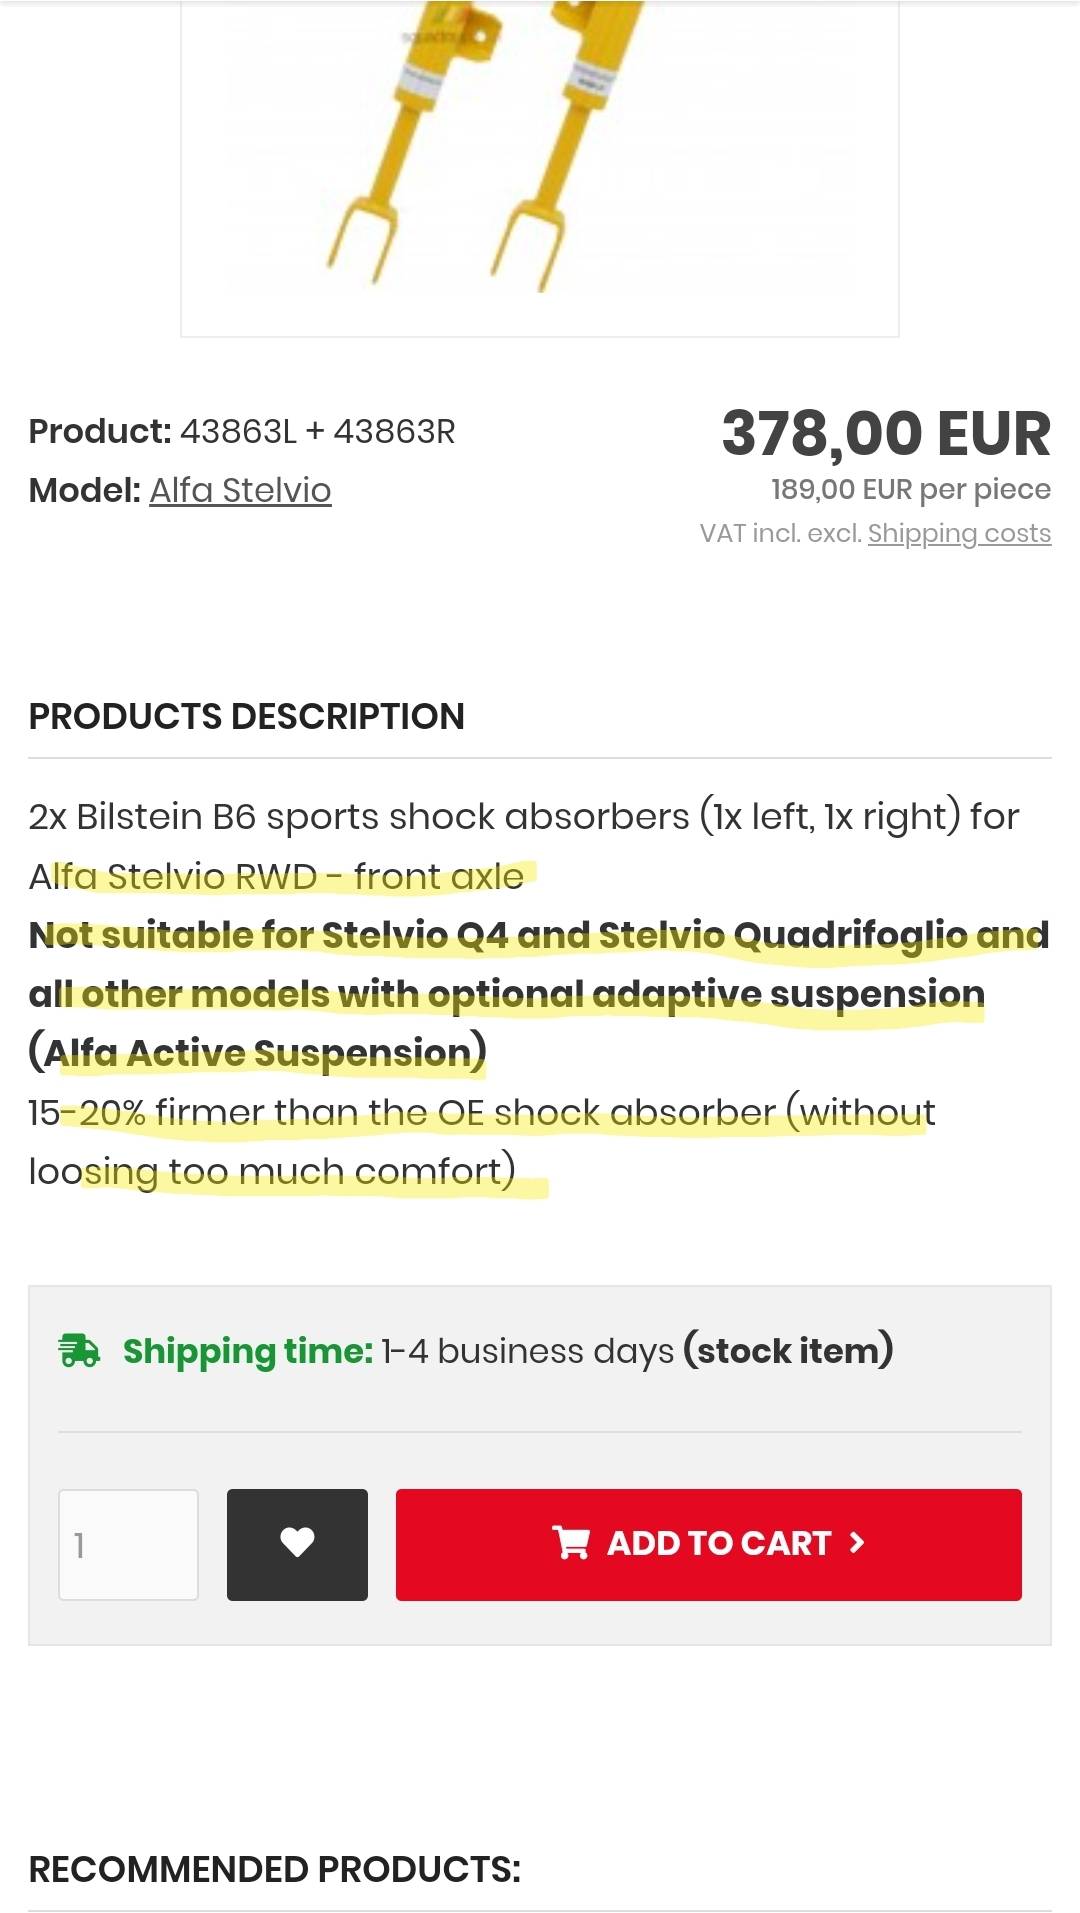Click the PRODUCTS DESCRIPTION heading

point(246,716)
